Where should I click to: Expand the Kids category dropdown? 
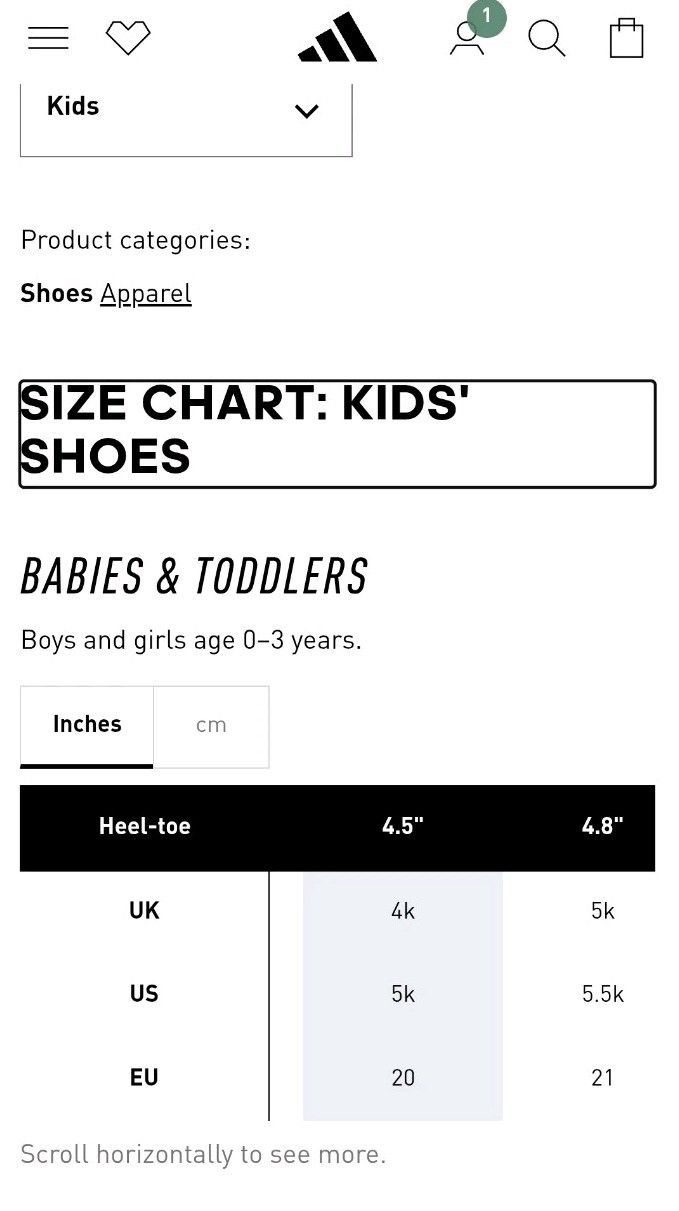[x=186, y=110]
